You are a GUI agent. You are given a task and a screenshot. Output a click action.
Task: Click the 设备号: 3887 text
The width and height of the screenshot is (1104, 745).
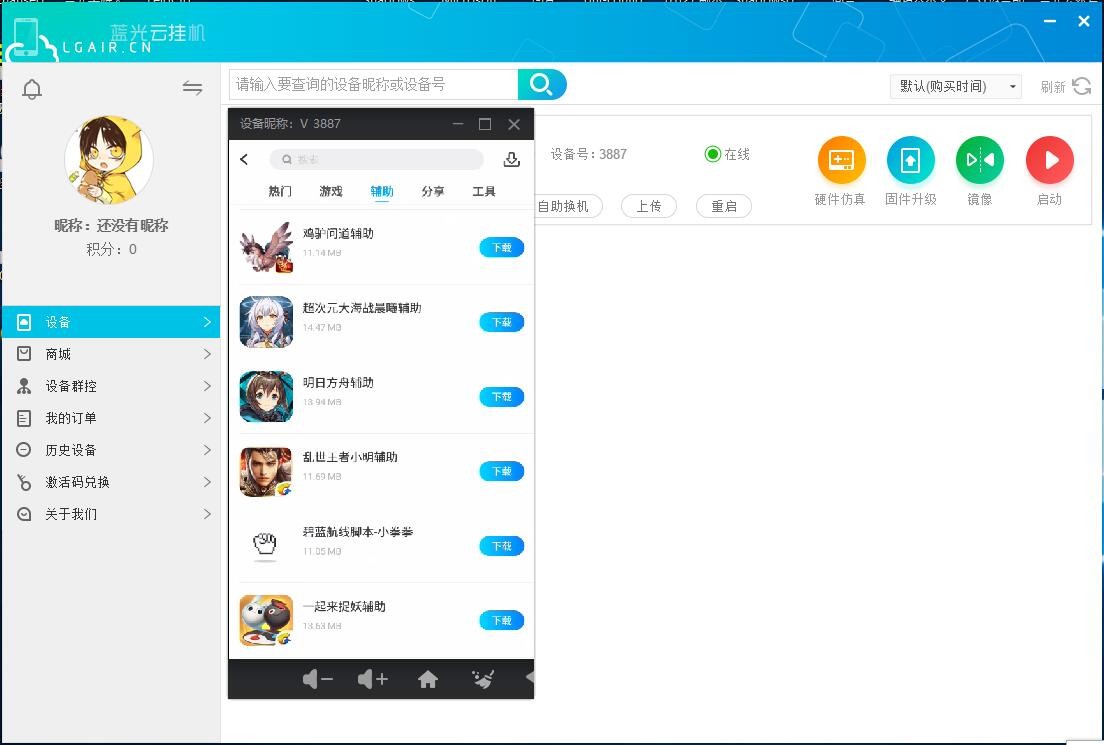589,154
